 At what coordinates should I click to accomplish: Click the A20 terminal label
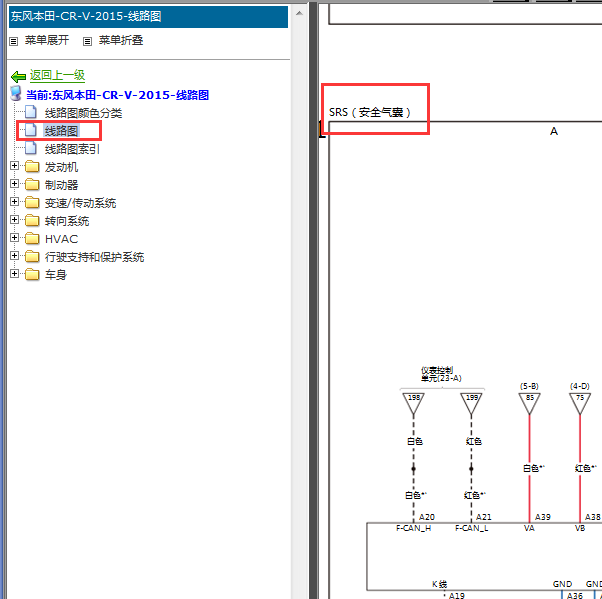(x=427, y=517)
